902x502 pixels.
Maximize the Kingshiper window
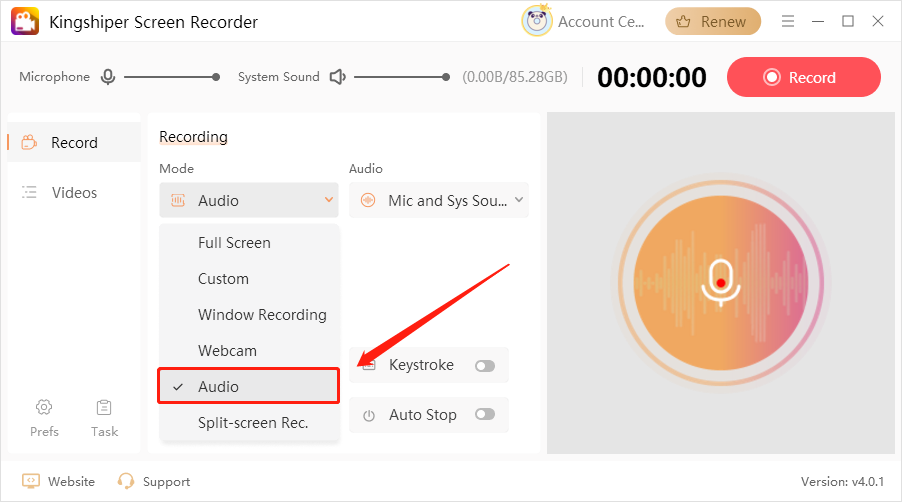pos(848,21)
